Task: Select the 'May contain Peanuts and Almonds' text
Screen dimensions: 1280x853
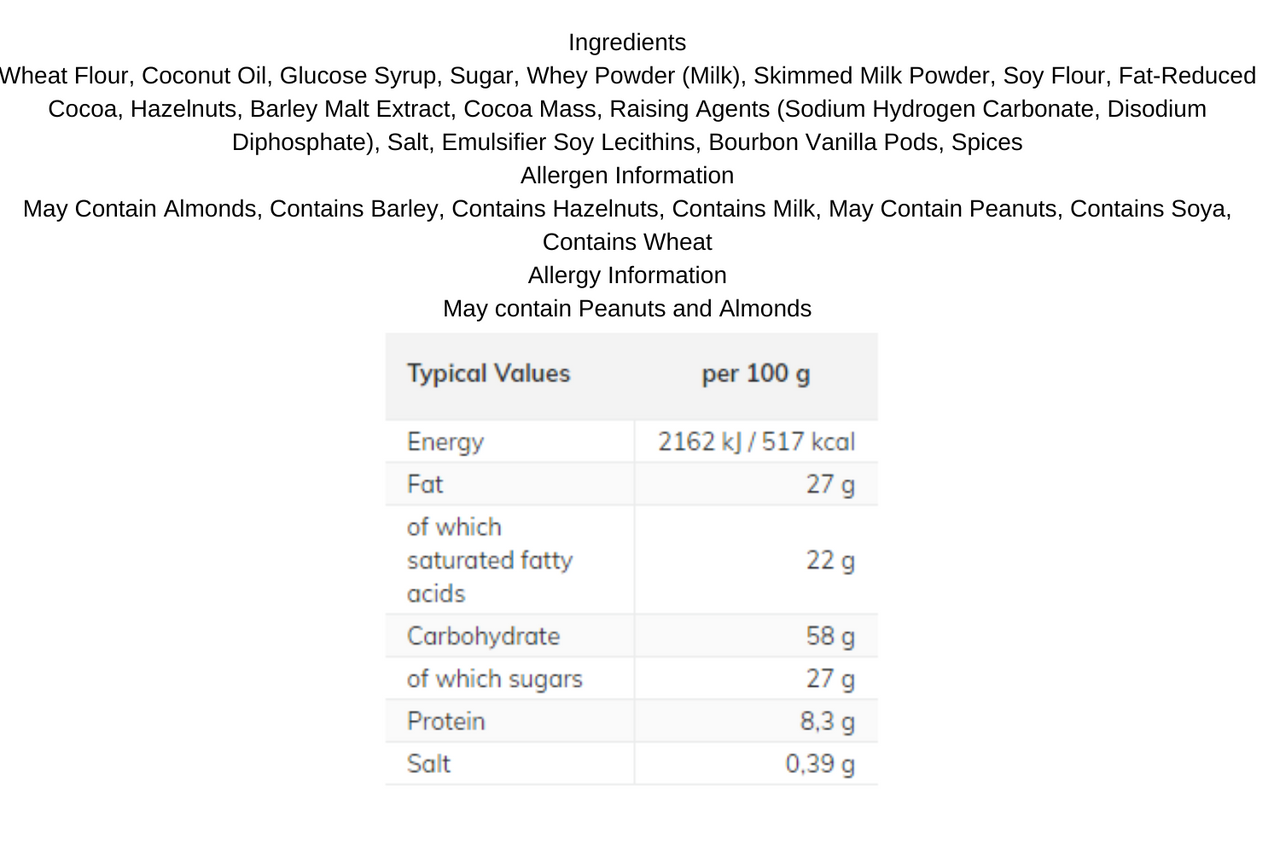Action: tap(627, 309)
